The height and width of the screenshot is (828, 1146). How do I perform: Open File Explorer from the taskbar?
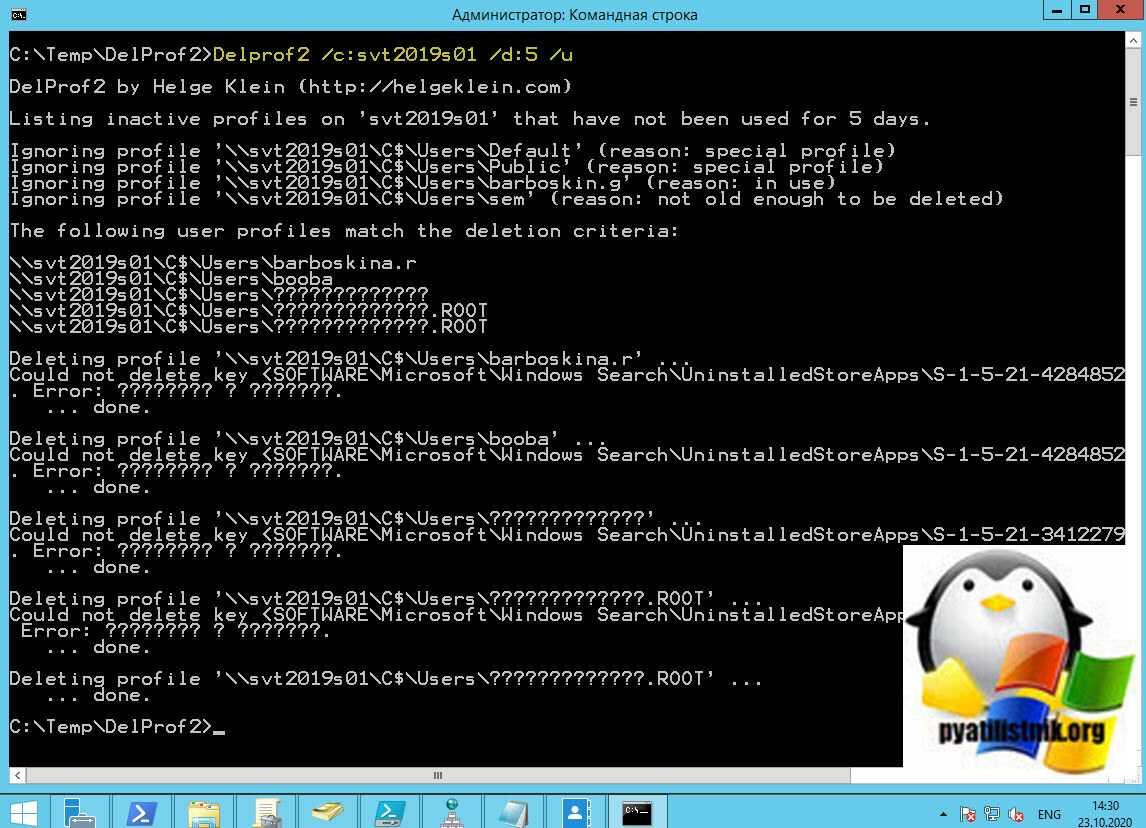click(x=203, y=812)
